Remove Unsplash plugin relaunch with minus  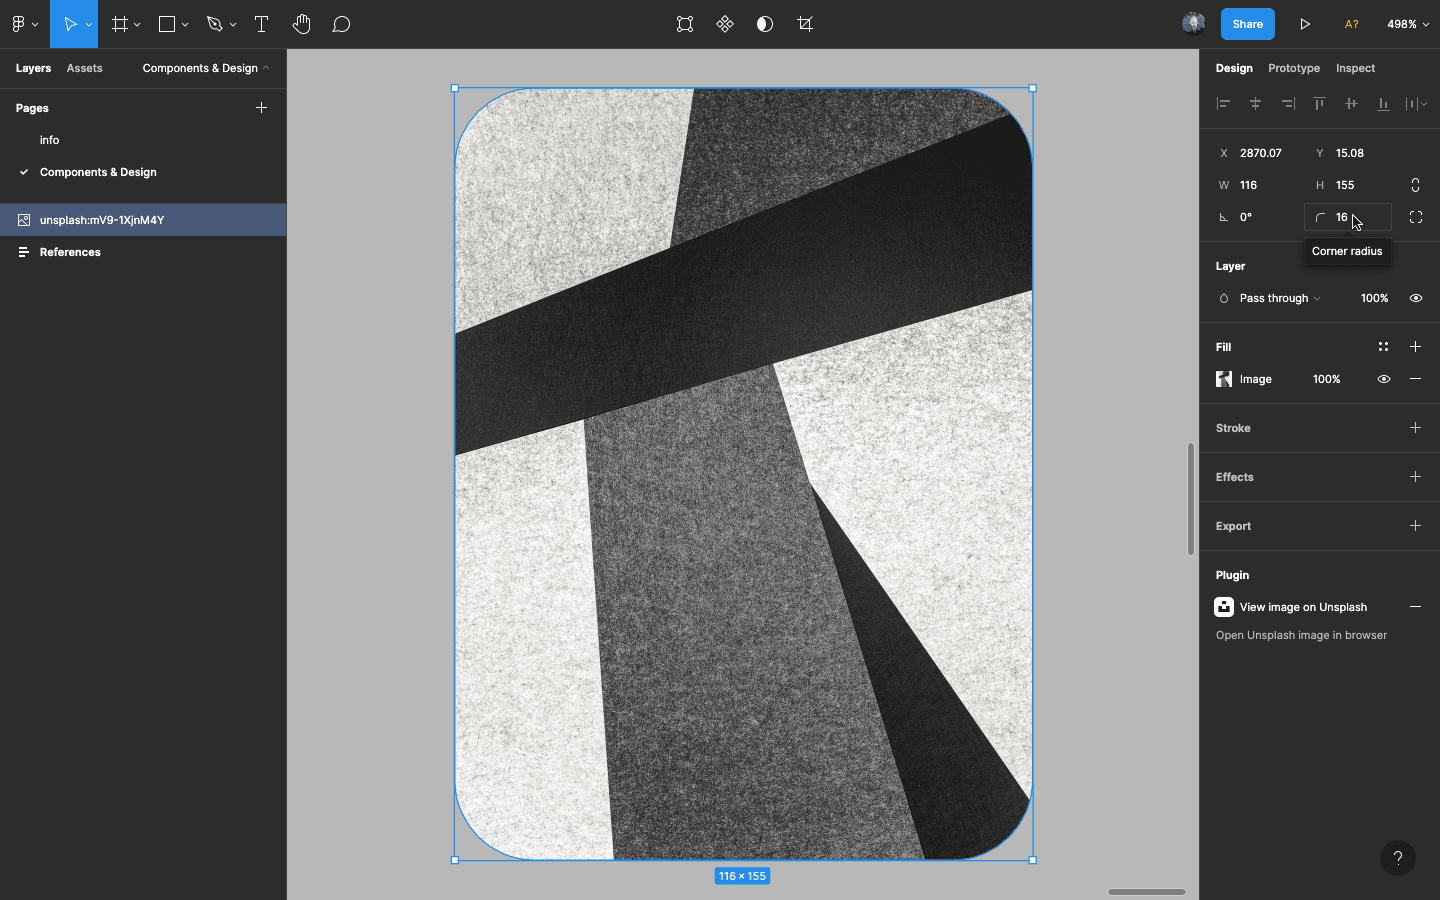(1415, 607)
